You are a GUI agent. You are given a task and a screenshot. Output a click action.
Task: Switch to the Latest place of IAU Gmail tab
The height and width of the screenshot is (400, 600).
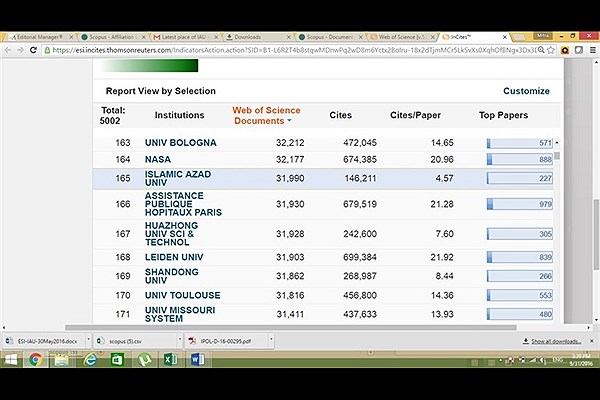(184, 37)
